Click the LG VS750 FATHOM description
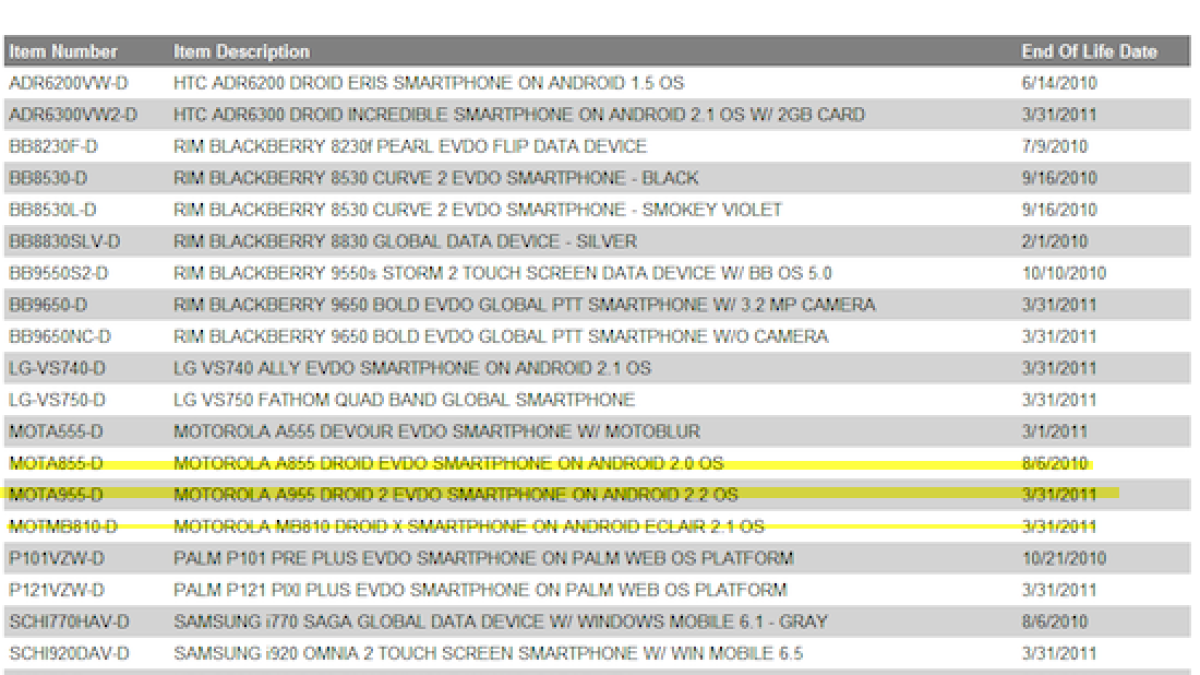Viewport: 1200px width, 675px height. (404, 400)
